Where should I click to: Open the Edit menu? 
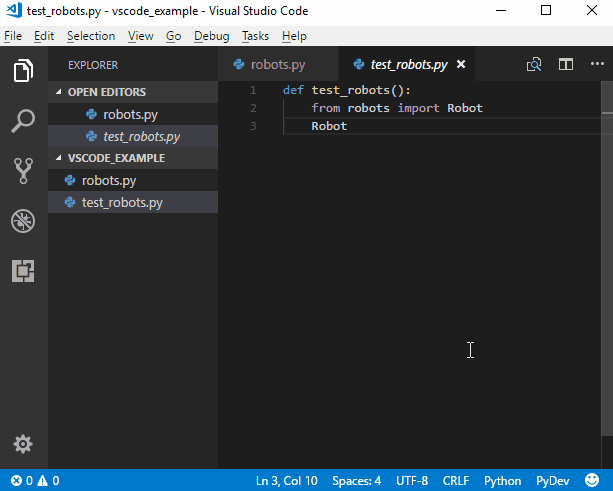[44, 36]
